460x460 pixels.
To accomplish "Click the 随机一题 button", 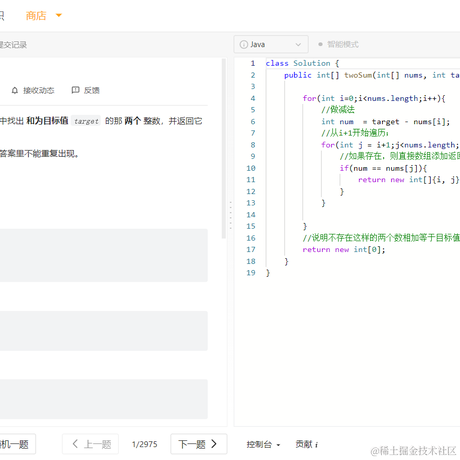I will (x=17, y=444).
